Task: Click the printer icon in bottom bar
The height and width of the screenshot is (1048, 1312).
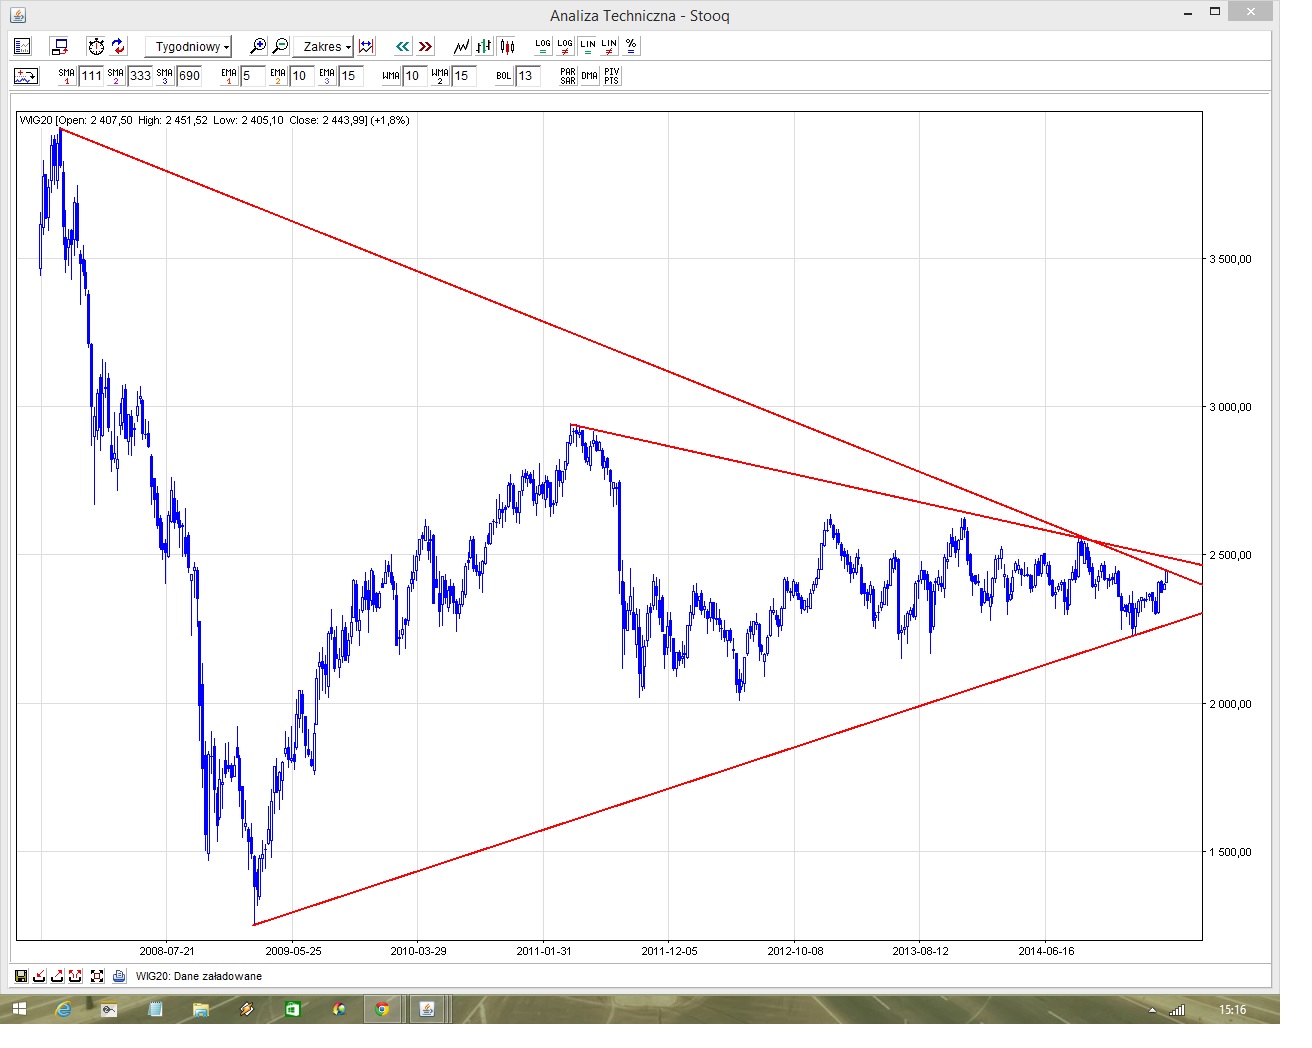Action: pyautogui.click(x=119, y=976)
